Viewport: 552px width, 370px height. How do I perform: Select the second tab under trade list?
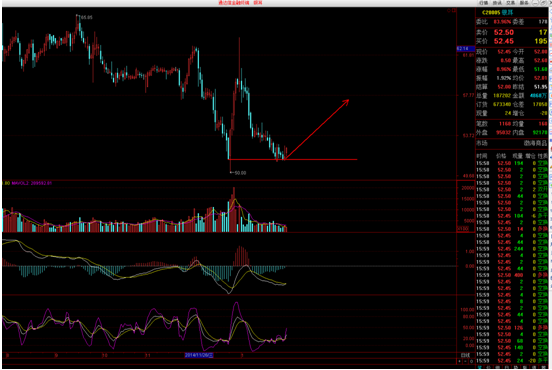point(489,367)
